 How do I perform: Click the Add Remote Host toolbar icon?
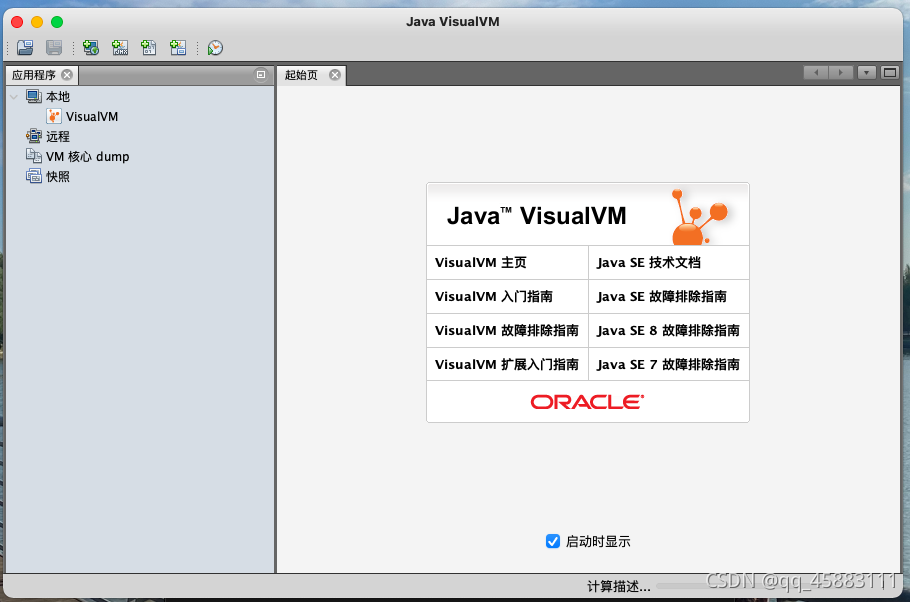(x=91, y=48)
